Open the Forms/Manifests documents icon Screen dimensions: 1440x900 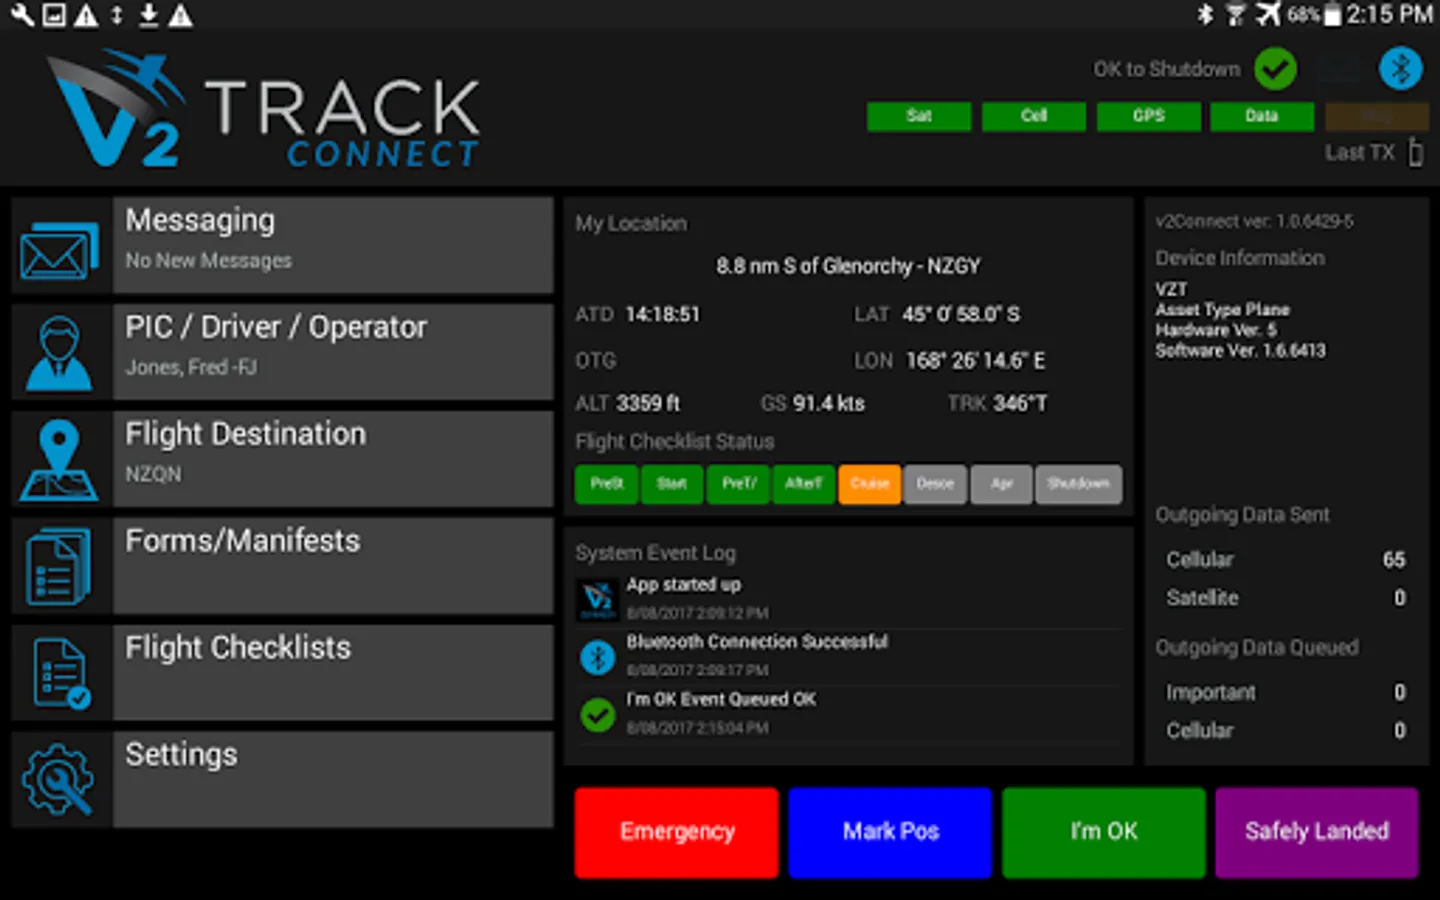tap(59, 567)
